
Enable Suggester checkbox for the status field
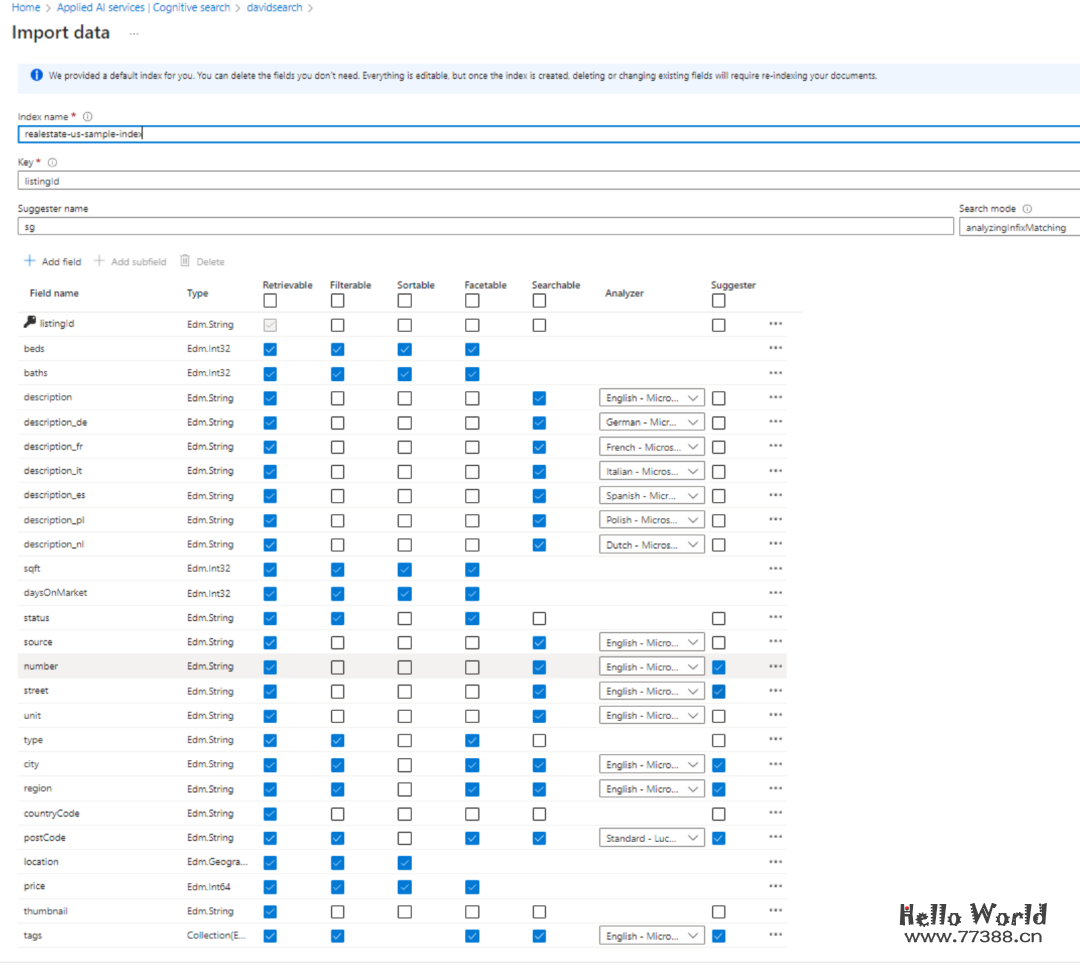(718, 618)
